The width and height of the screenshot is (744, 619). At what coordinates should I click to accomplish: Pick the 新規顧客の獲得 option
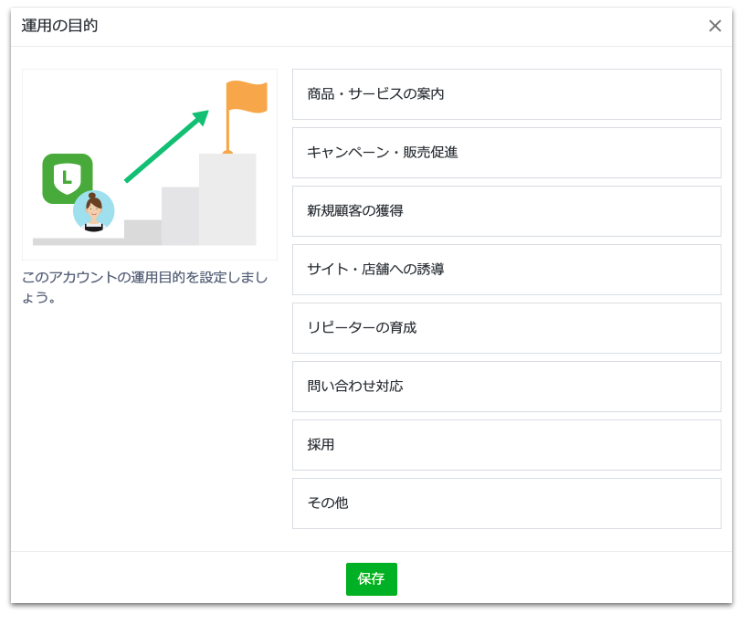pyautogui.click(x=506, y=211)
